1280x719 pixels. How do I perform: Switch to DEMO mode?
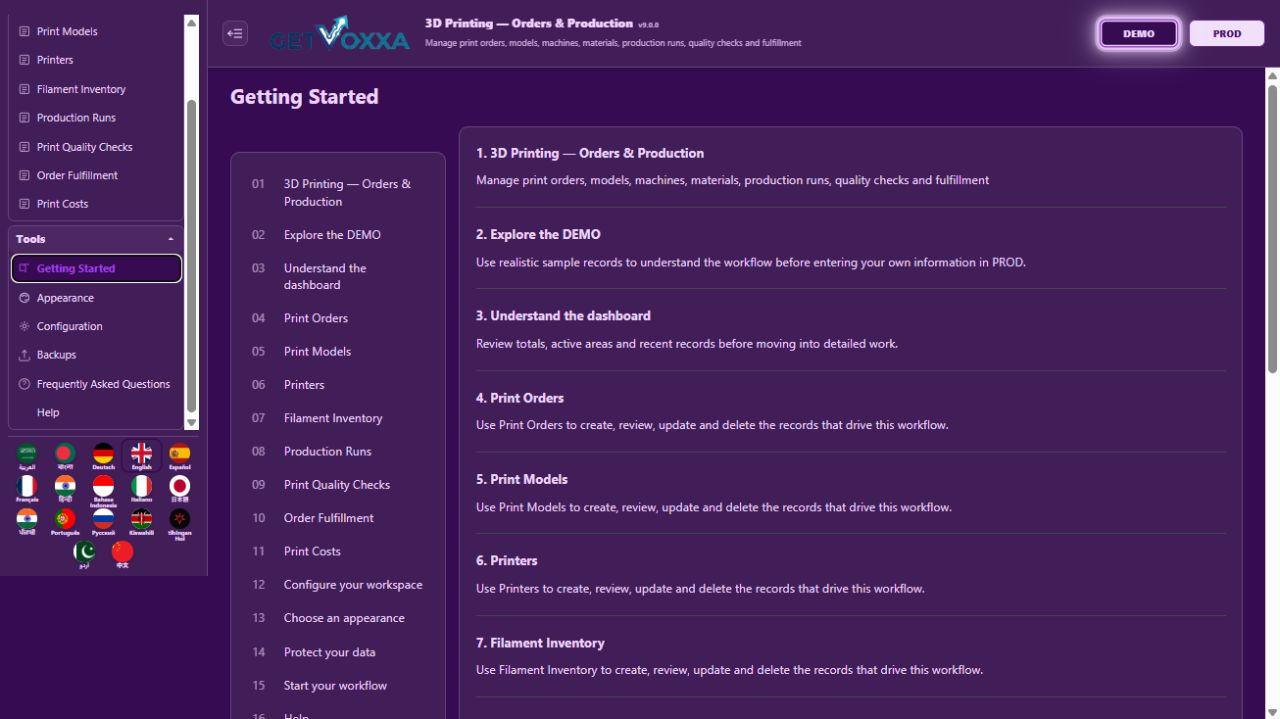[1138, 33]
